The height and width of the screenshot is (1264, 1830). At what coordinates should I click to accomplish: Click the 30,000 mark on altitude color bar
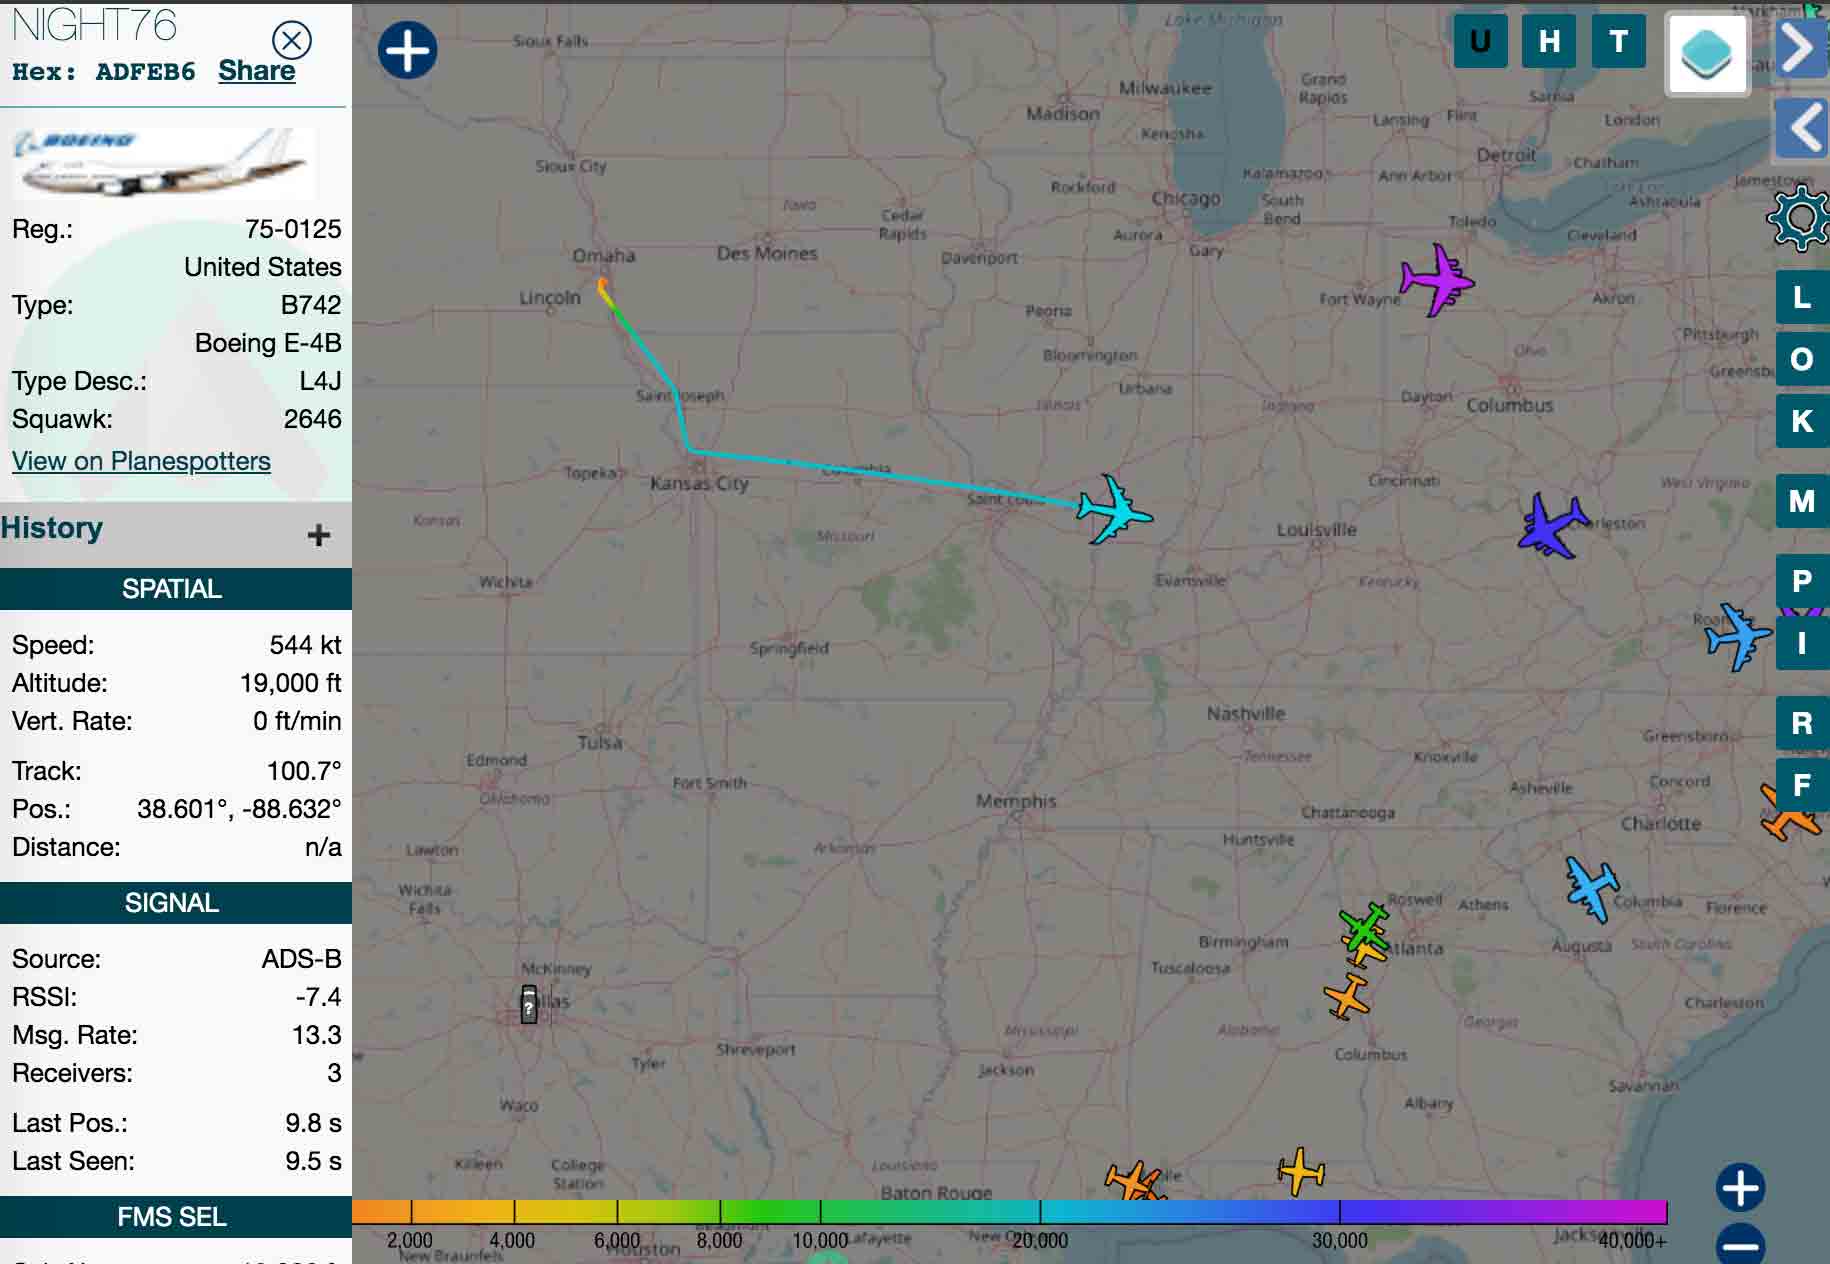tap(1339, 1240)
